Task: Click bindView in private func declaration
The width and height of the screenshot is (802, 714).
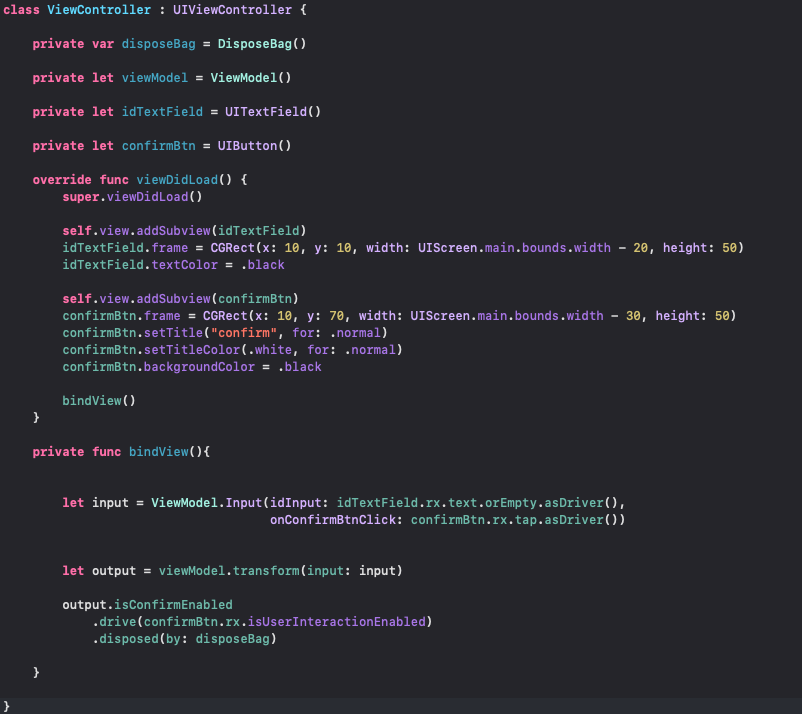Action: click(x=159, y=452)
